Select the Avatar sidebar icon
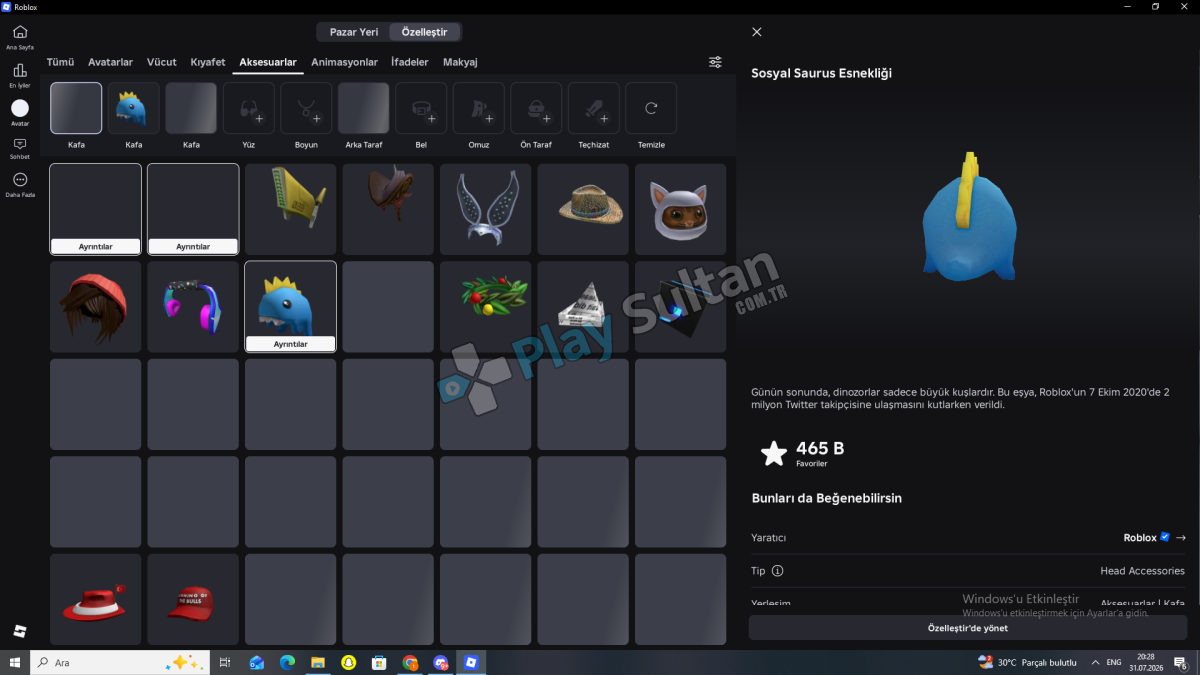1200x675 pixels. point(20,112)
